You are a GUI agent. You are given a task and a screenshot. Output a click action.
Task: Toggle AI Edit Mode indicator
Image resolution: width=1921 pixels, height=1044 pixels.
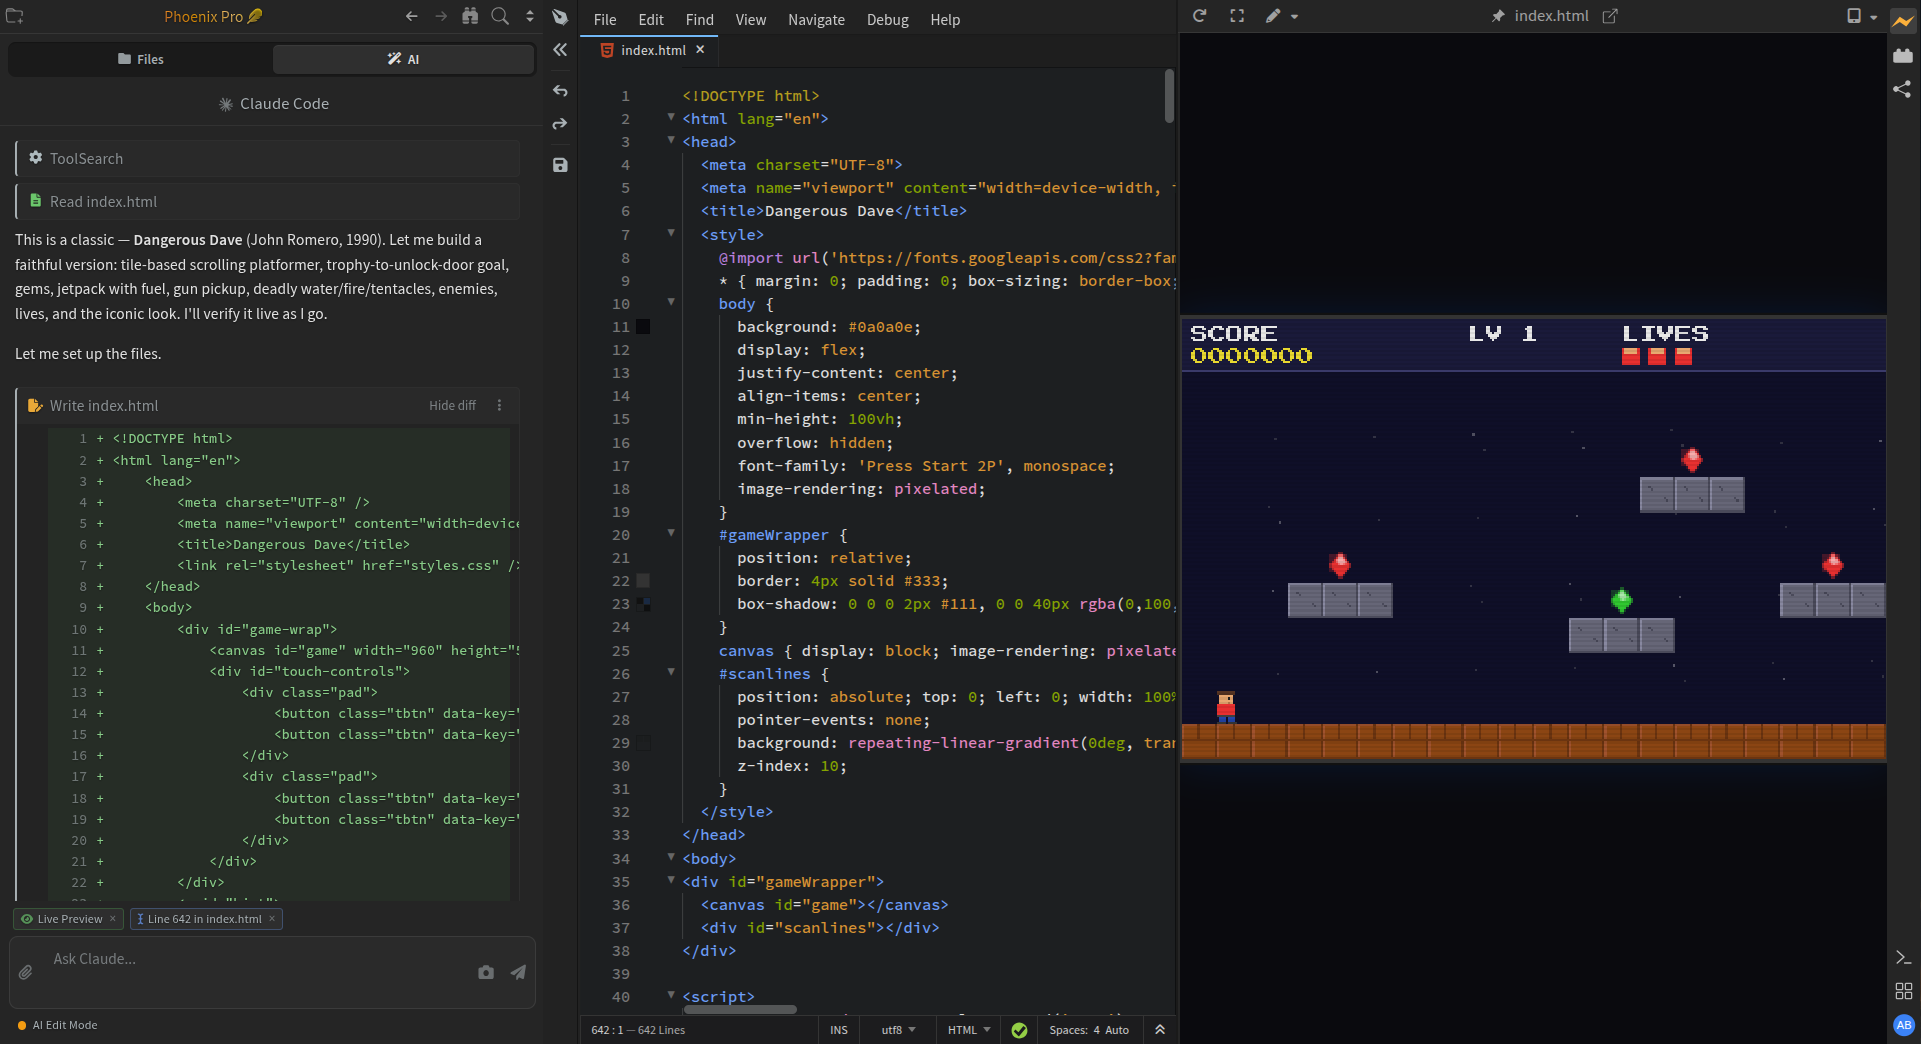point(58,1025)
